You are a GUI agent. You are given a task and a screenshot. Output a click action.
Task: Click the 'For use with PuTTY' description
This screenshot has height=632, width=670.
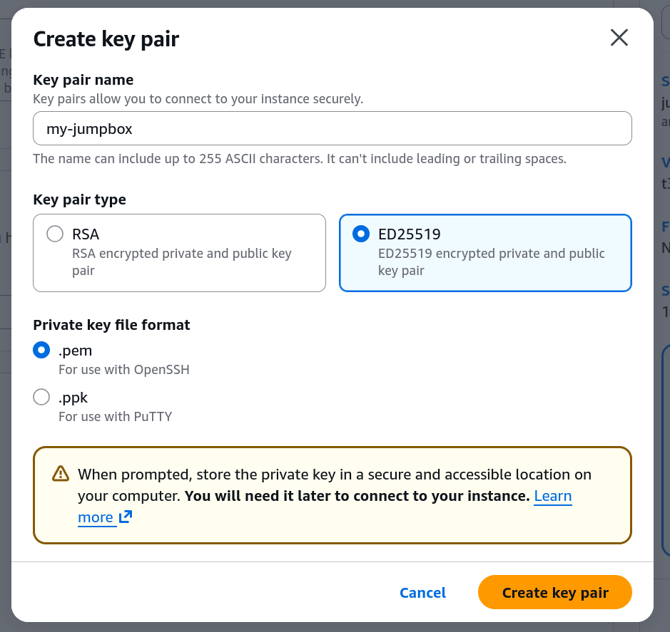point(115,416)
